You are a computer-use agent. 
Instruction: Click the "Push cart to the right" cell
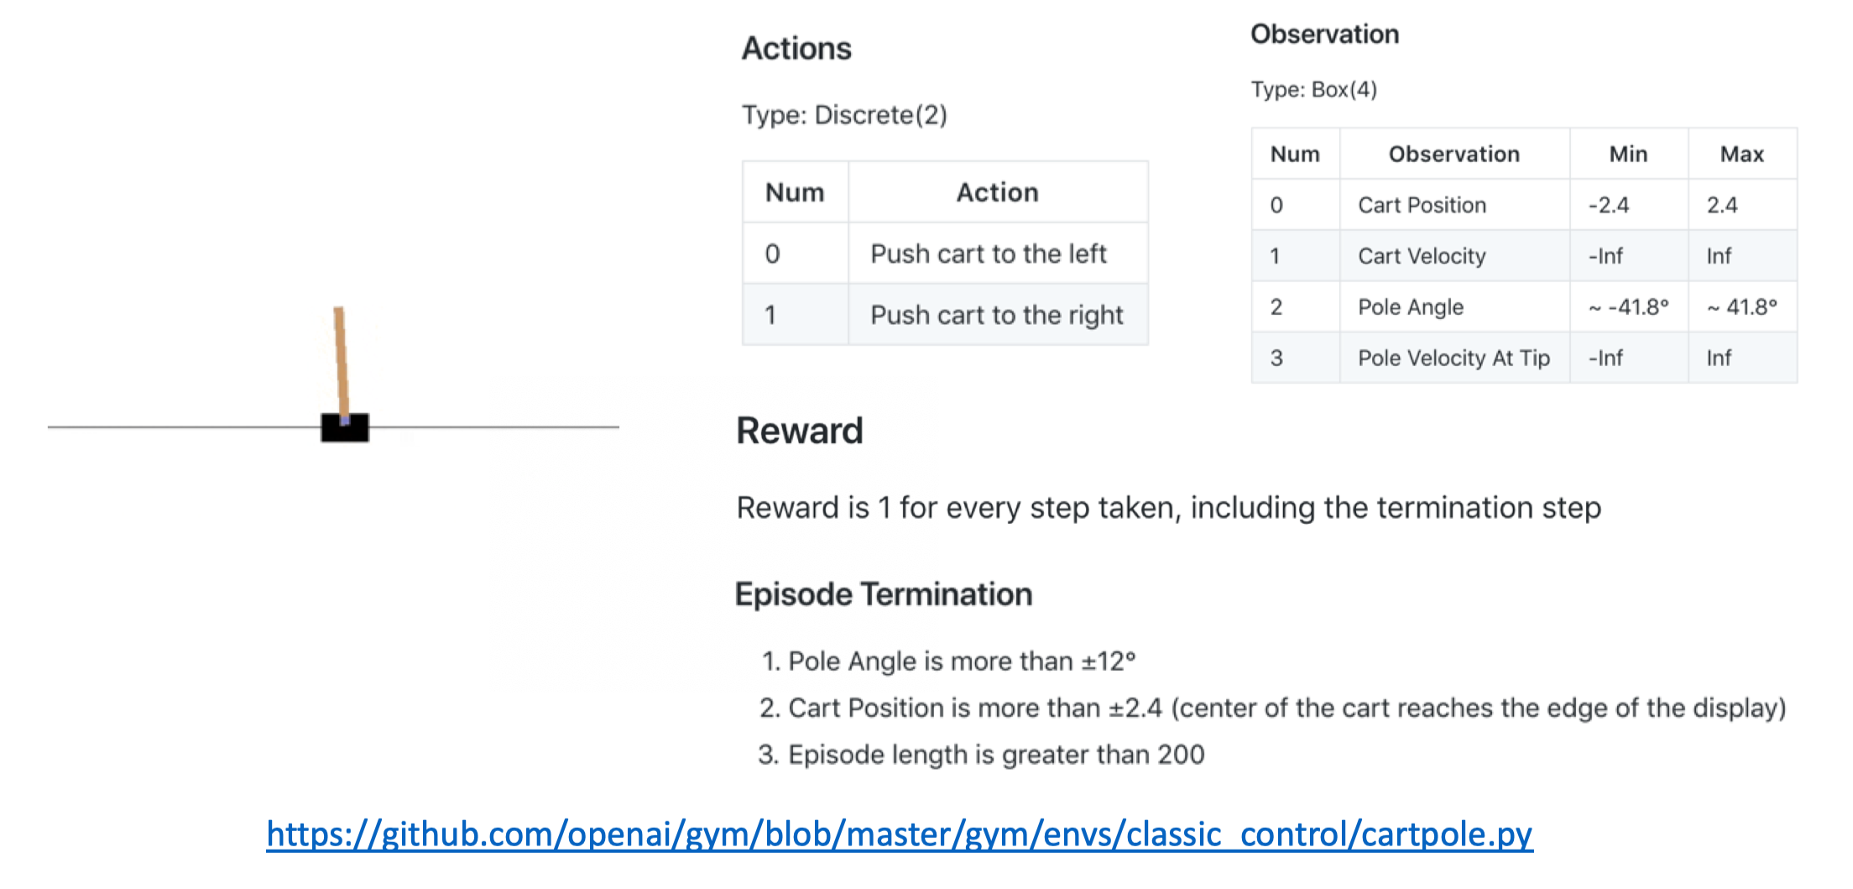996,315
